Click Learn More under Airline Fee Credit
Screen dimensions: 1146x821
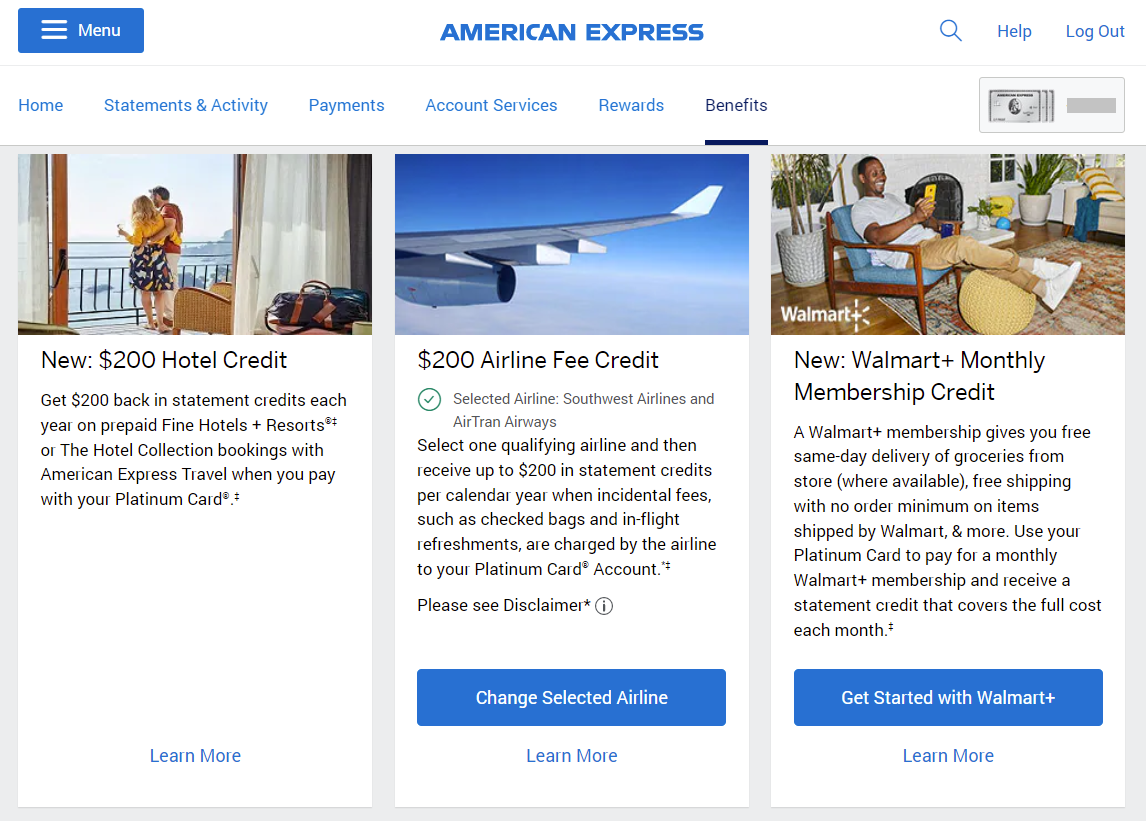coord(572,756)
